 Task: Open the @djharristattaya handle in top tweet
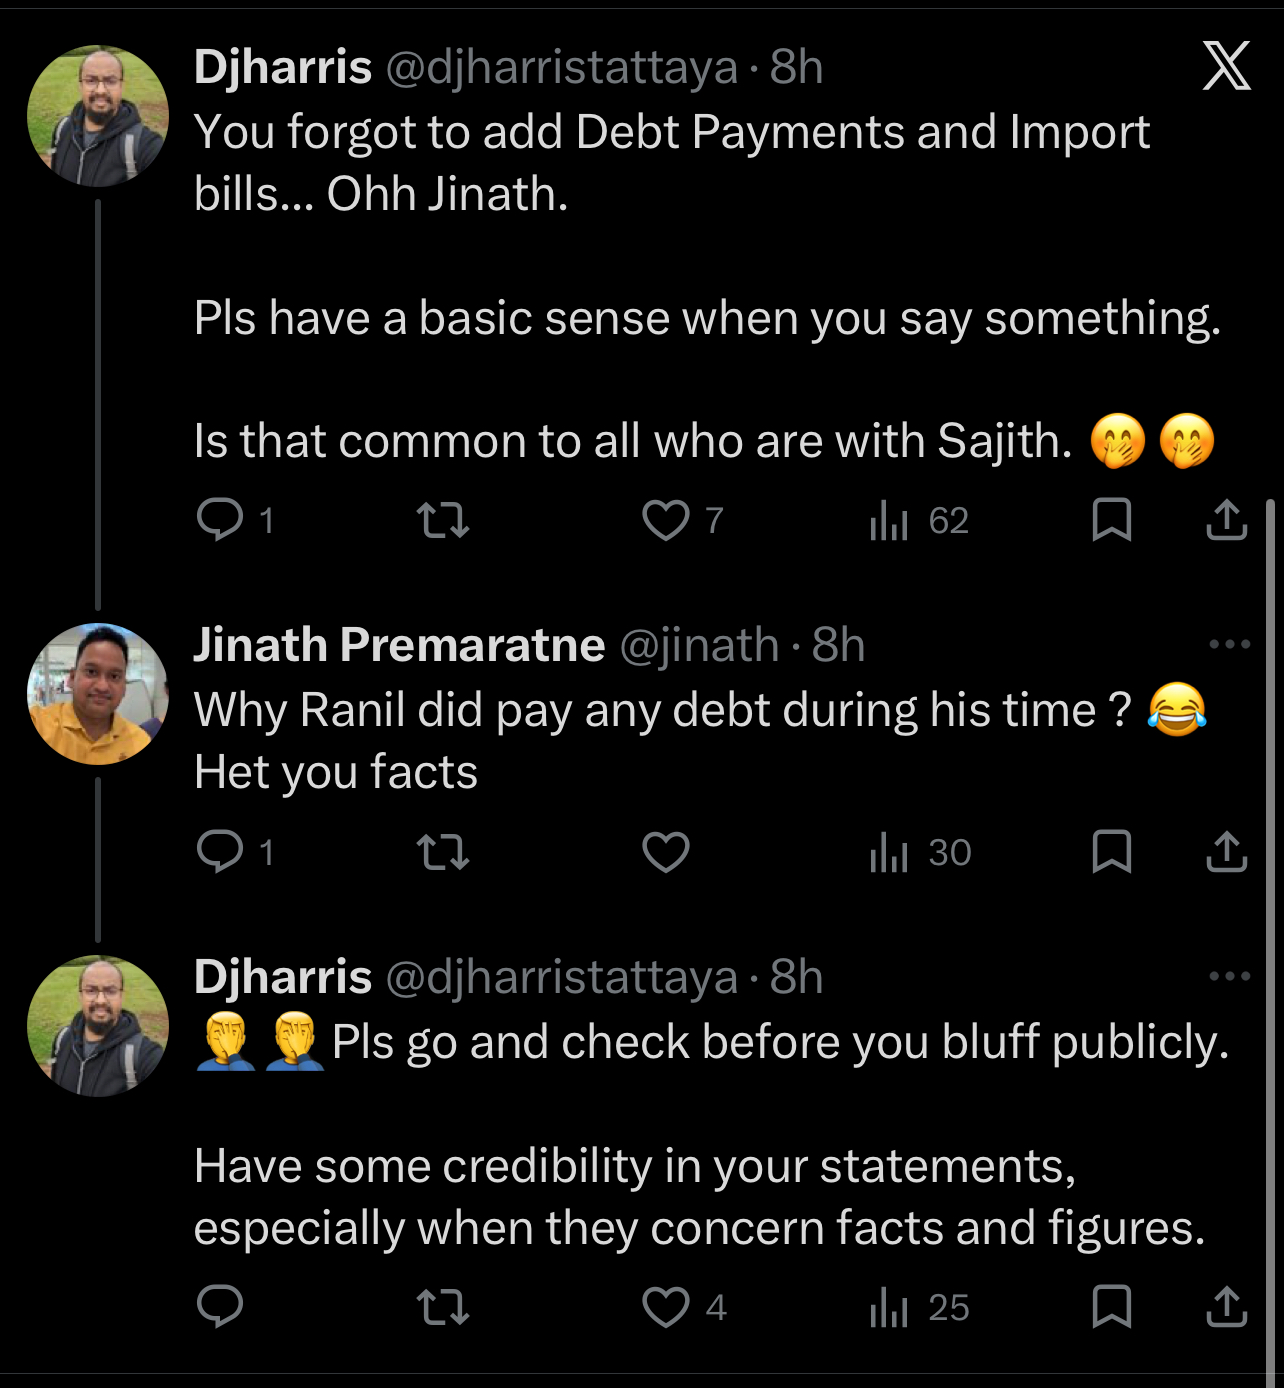pos(561,68)
